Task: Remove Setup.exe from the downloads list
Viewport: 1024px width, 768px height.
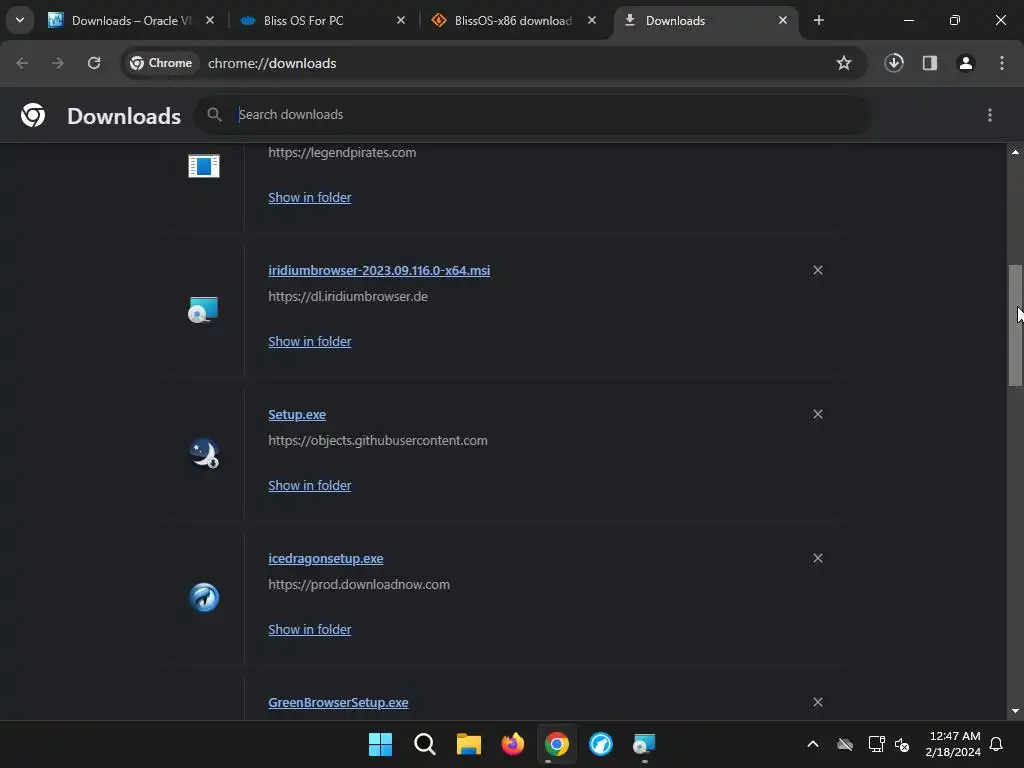Action: click(818, 415)
